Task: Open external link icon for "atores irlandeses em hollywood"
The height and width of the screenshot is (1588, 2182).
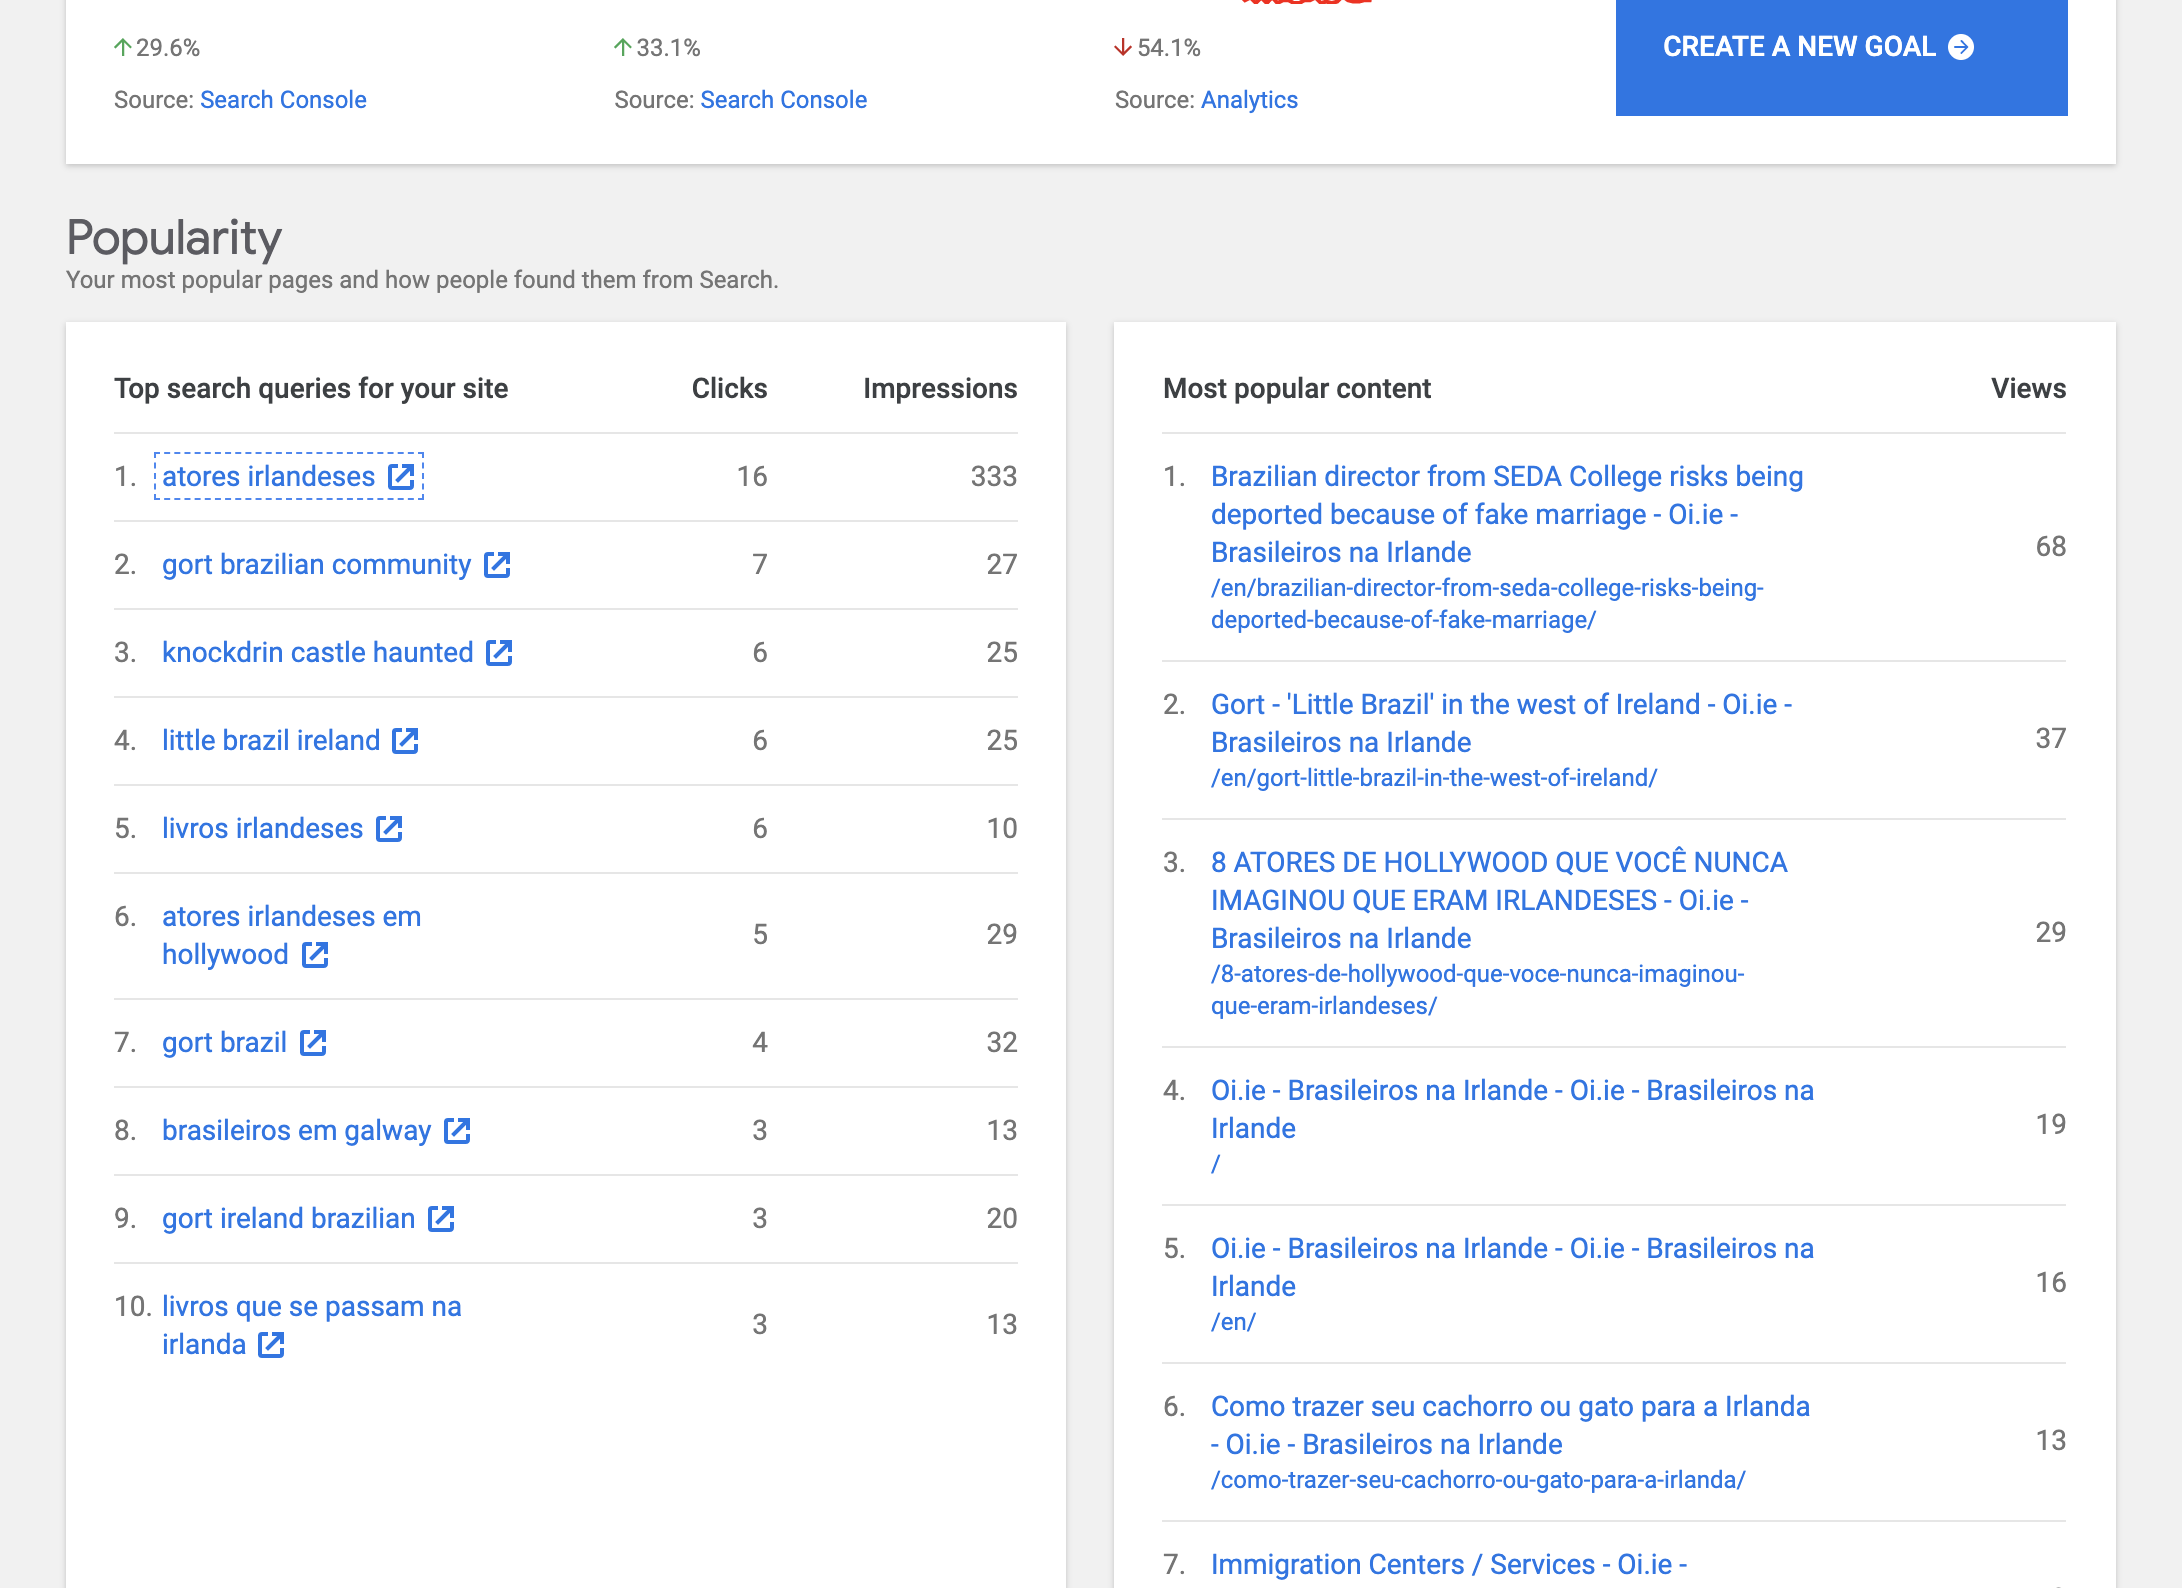Action: pyautogui.click(x=314, y=955)
